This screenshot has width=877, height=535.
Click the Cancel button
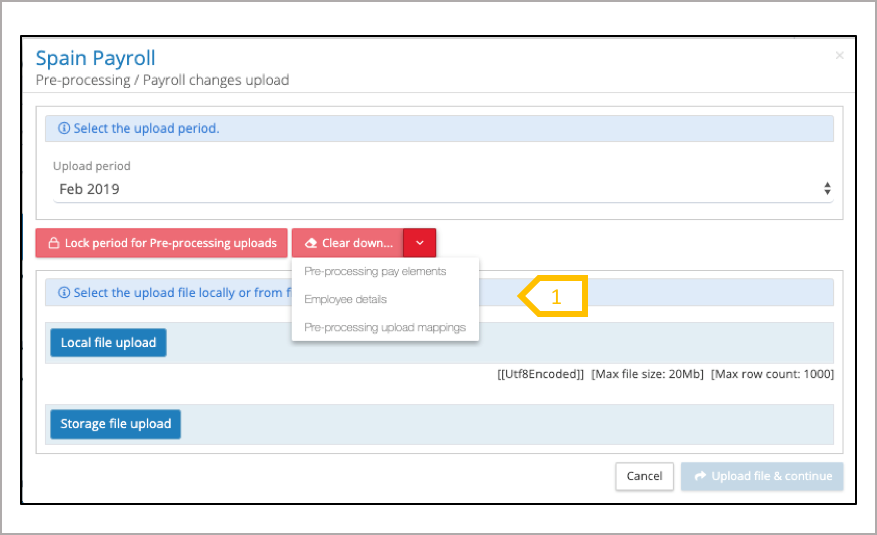click(644, 476)
